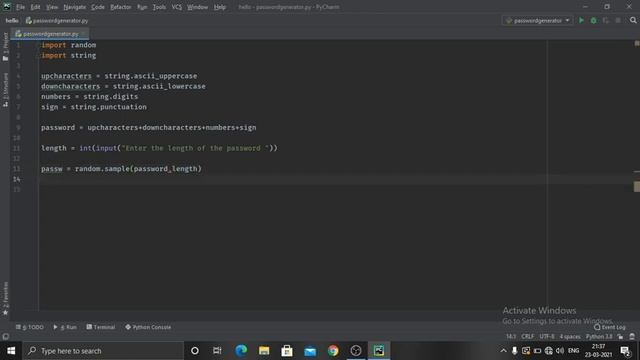Open the Project tool window sidebar tab

[5, 46]
